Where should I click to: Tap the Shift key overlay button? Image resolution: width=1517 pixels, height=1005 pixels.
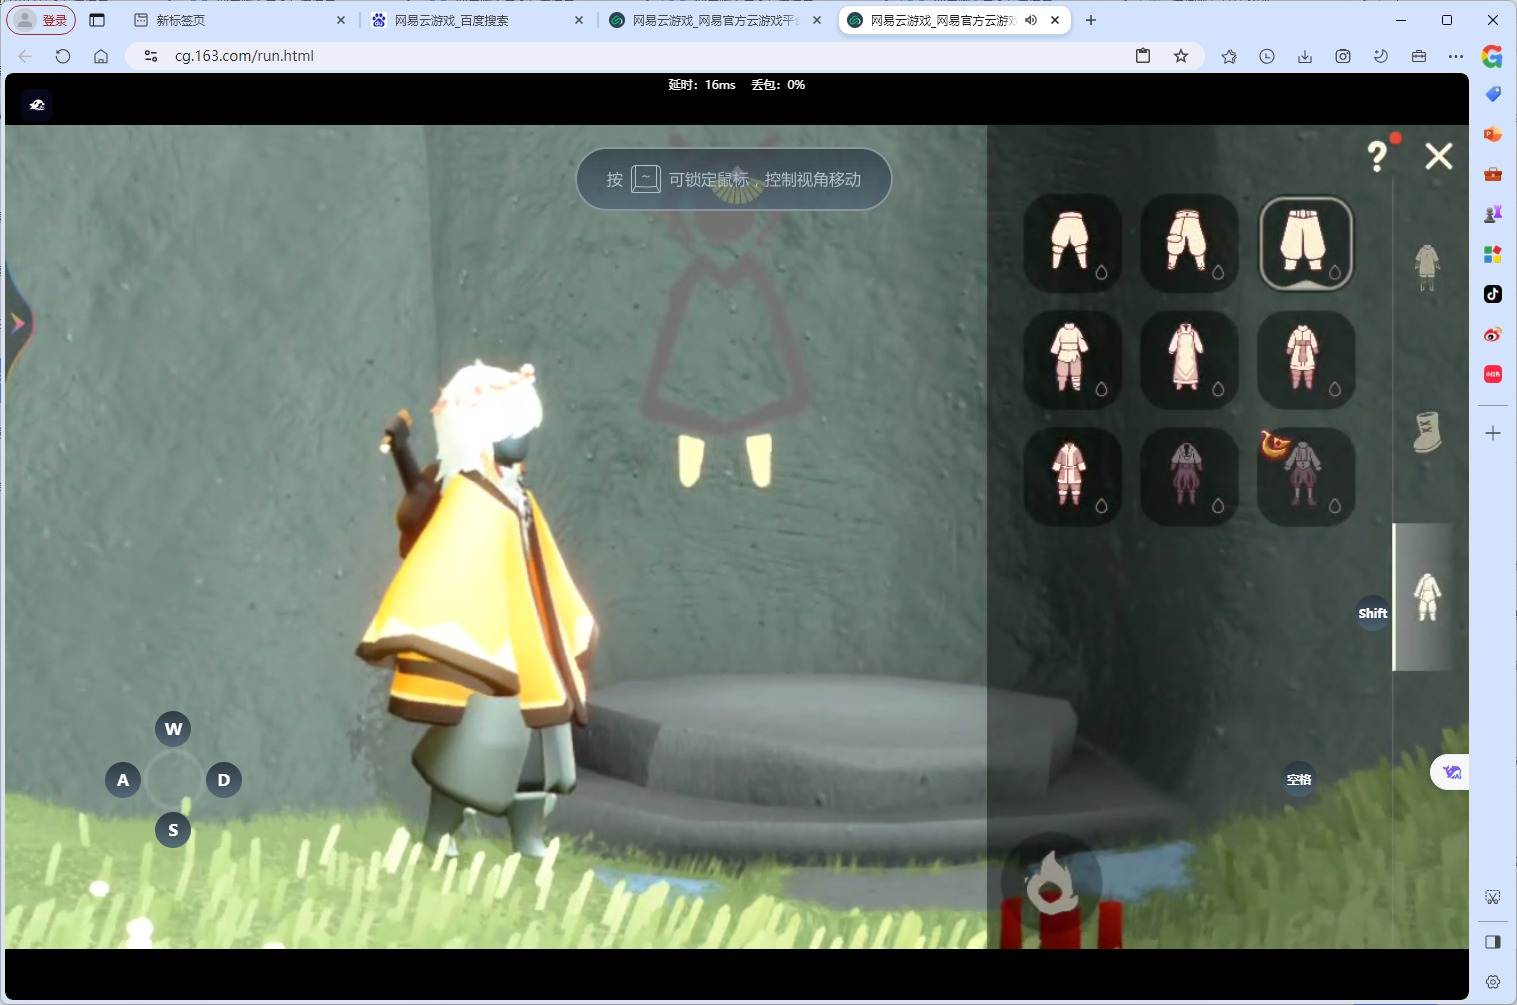click(1372, 613)
